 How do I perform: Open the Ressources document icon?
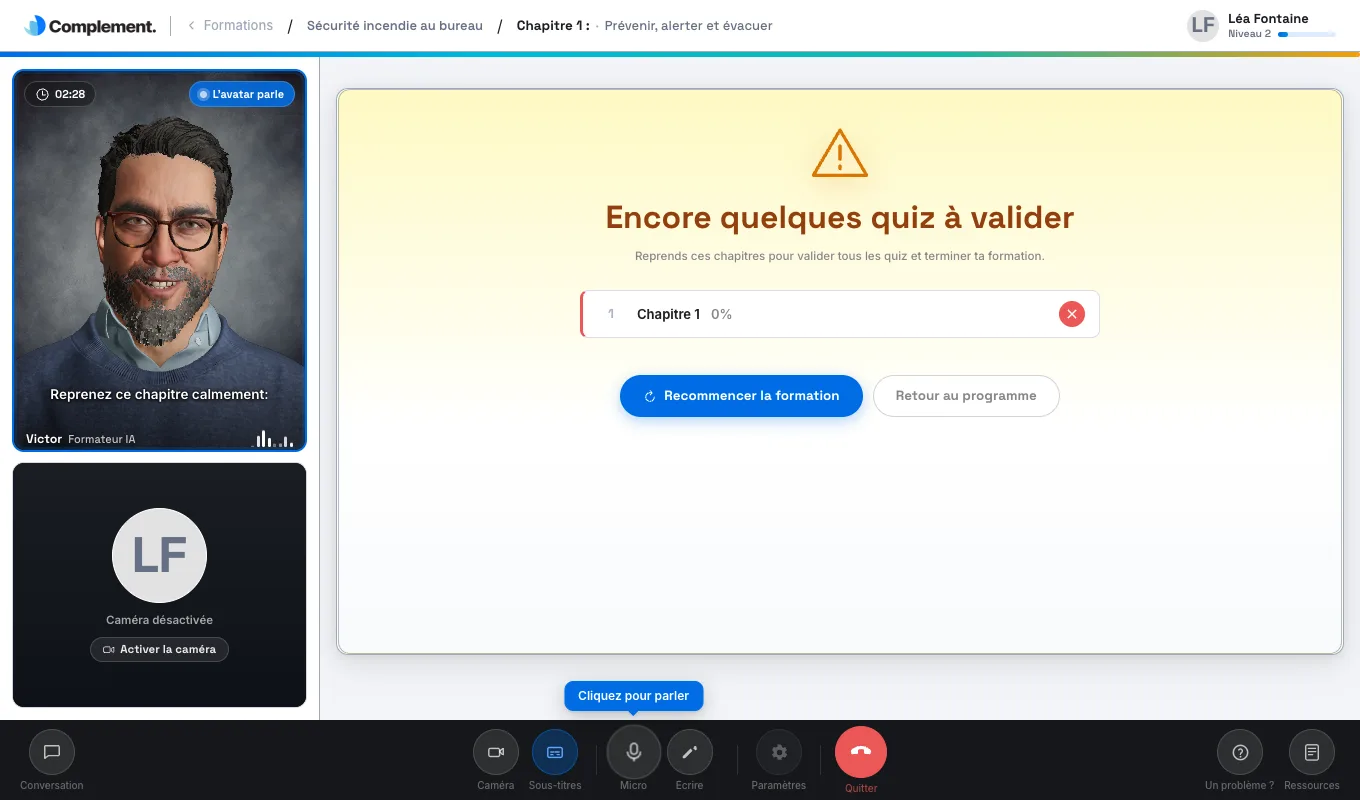tap(1312, 752)
